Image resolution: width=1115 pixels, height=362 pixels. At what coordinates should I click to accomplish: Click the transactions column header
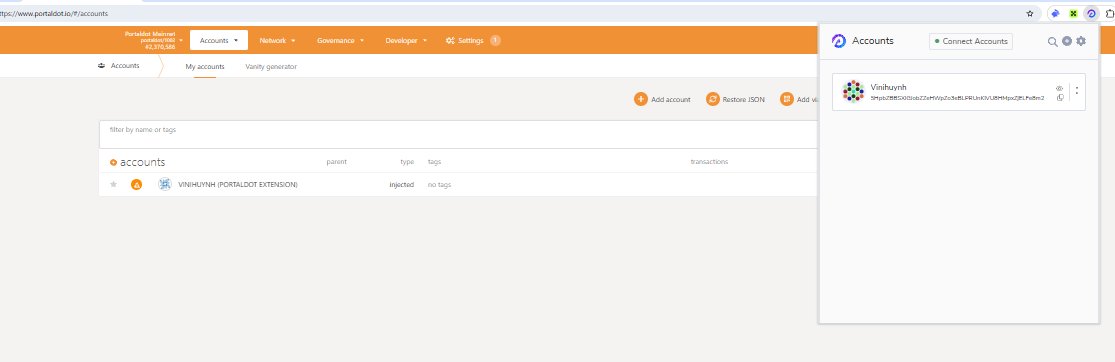click(x=709, y=162)
